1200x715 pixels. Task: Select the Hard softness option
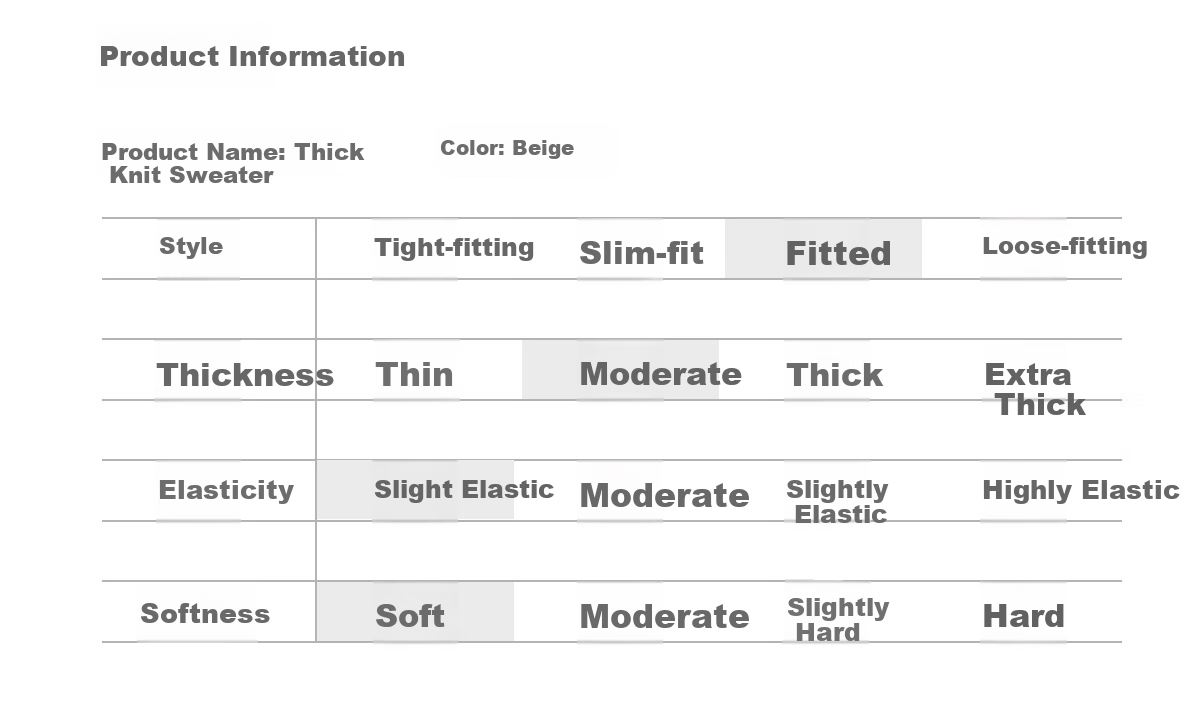tap(1023, 616)
